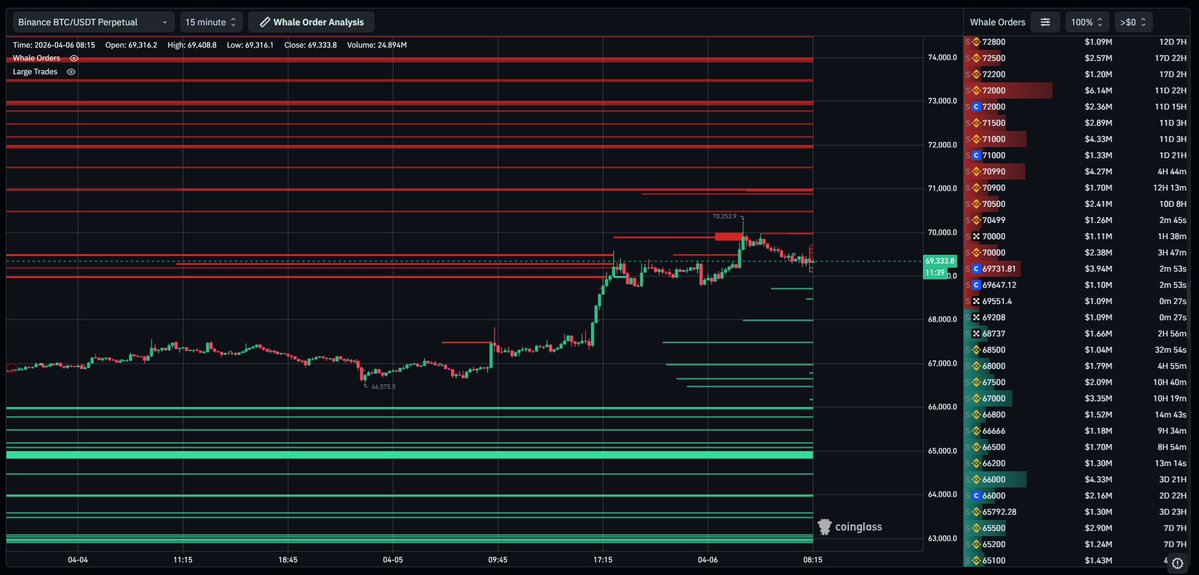Click the 17D 22H duration on the 72500 row

click(x=1171, y=58)
